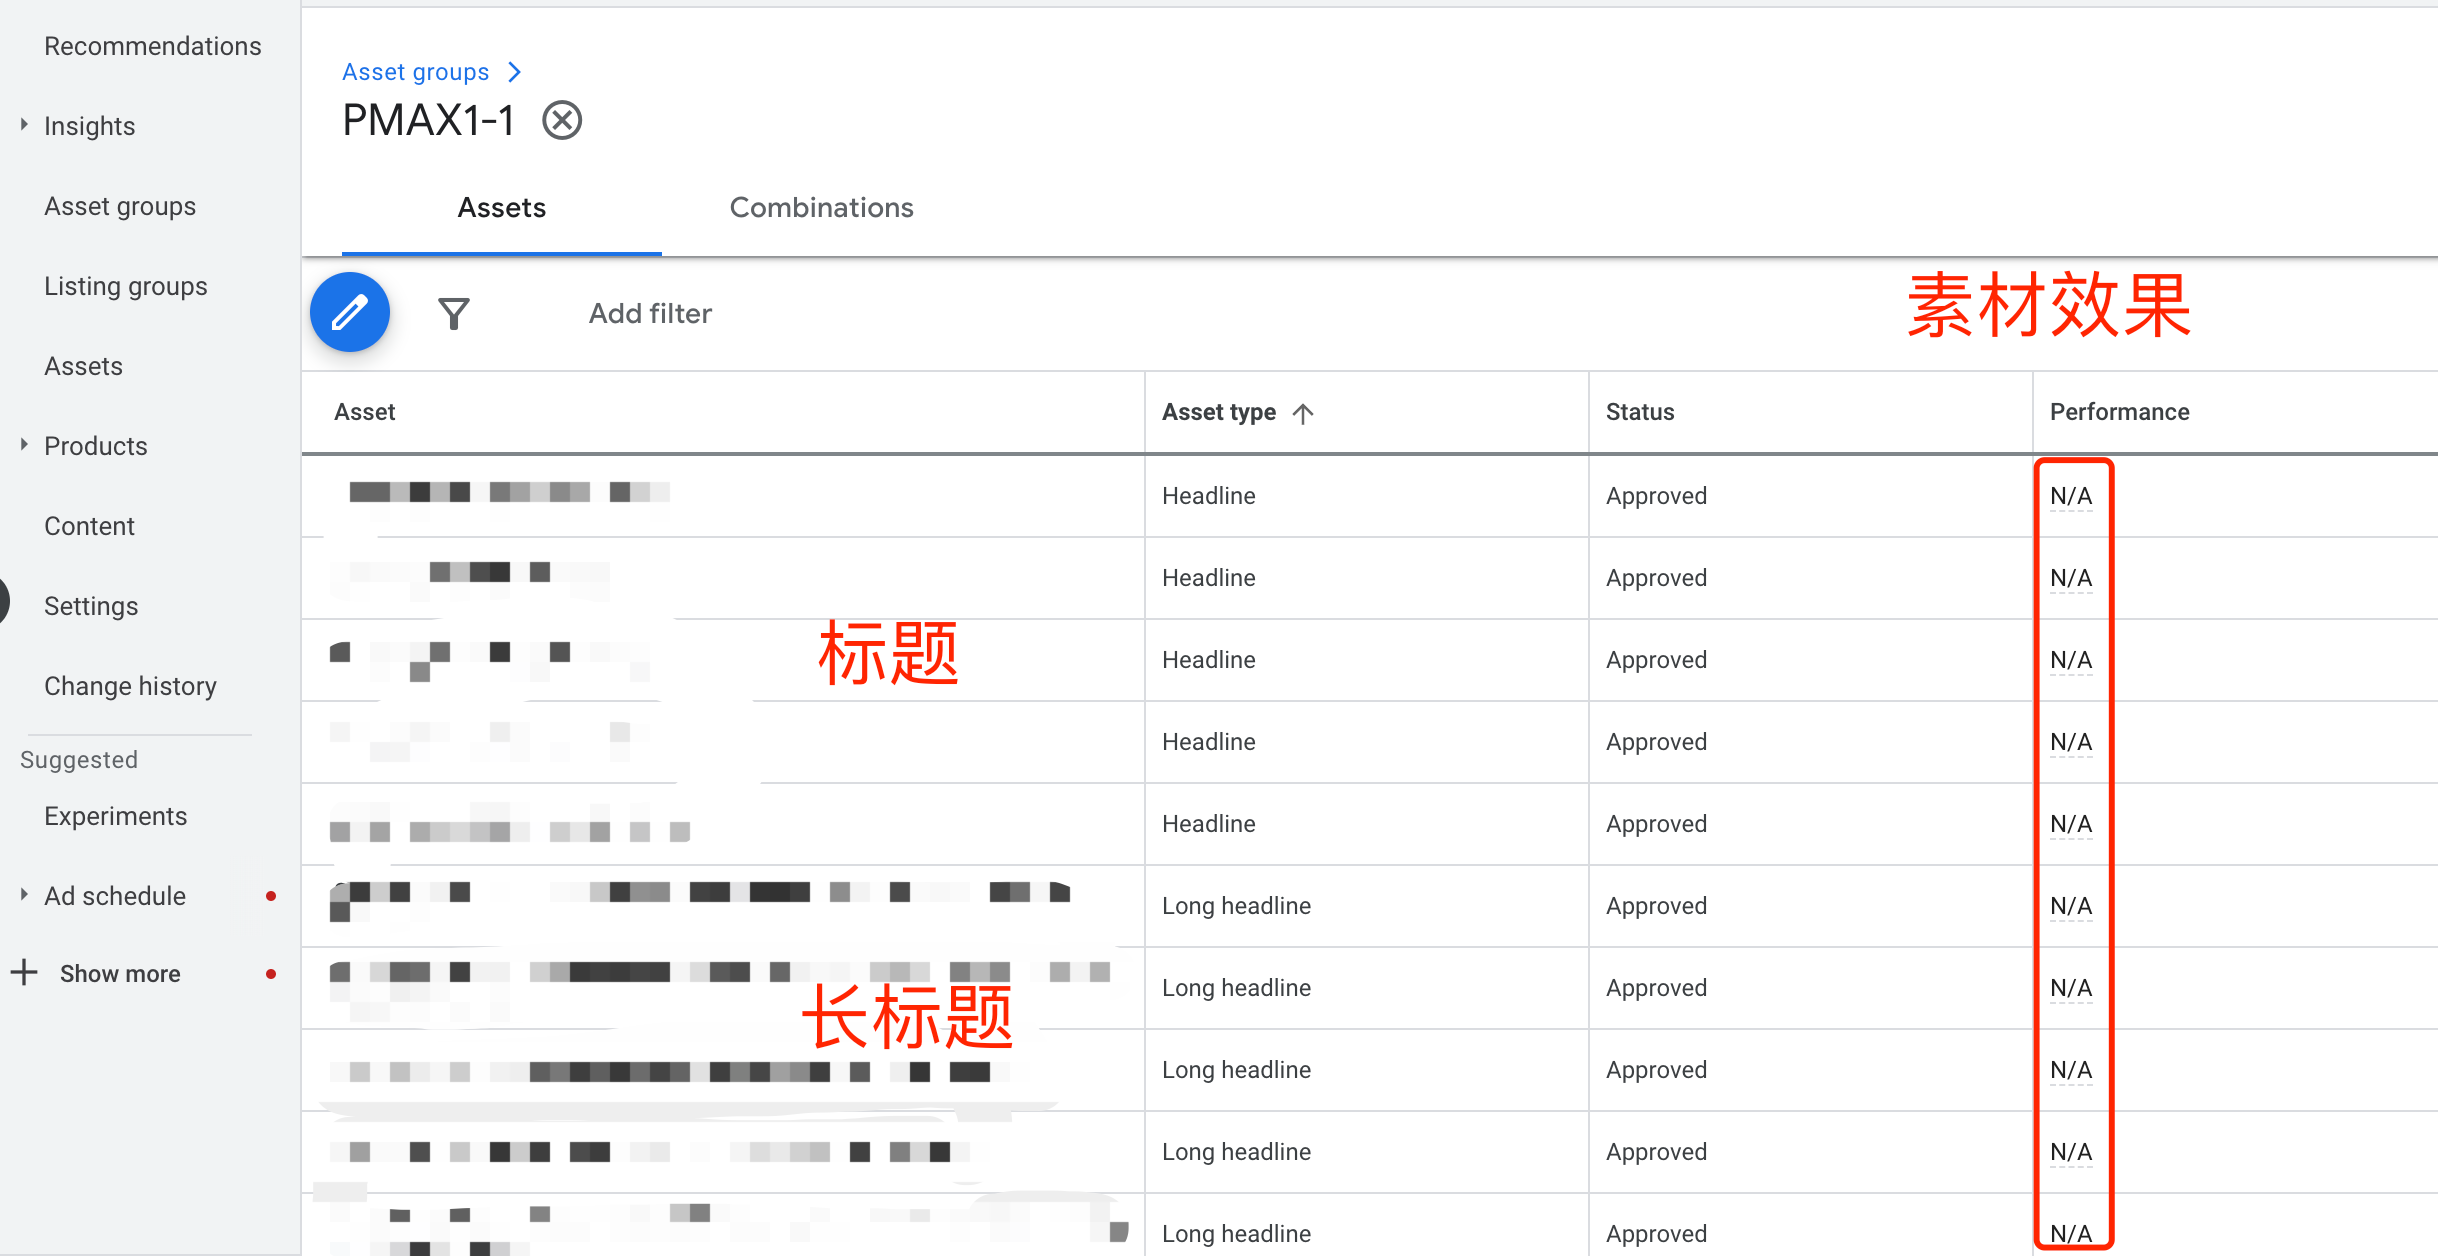
Task: Open the edit pencil tool
Action: click(349, 312)
